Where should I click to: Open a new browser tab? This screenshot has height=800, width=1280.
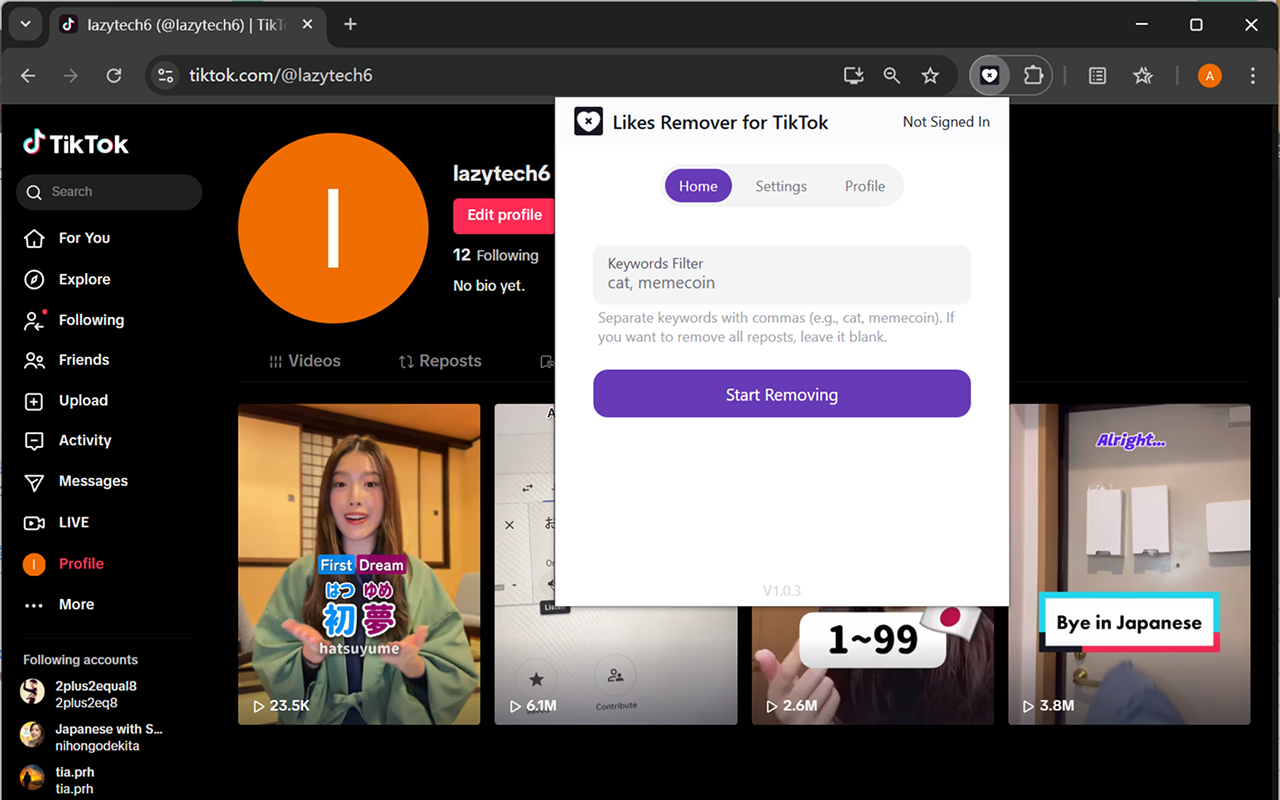point(350,24)
